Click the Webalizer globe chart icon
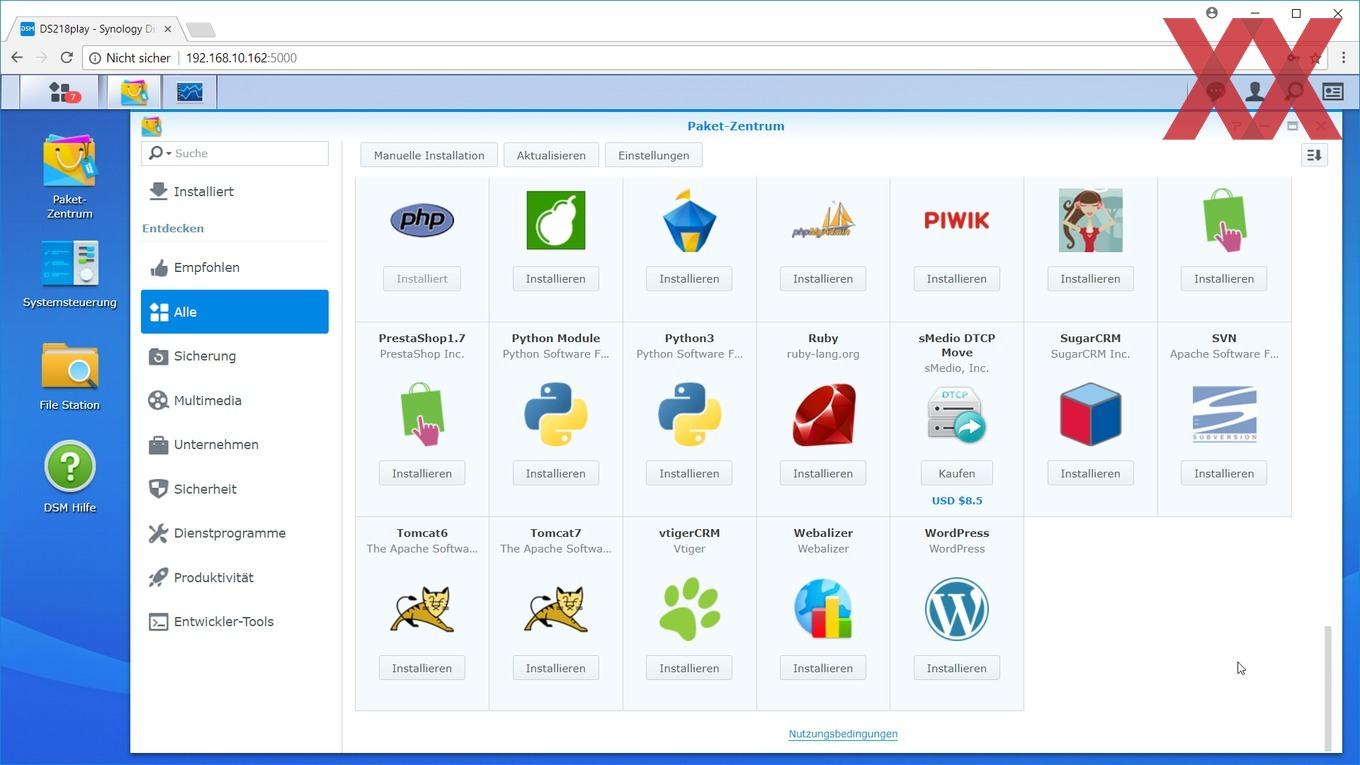 823,609
